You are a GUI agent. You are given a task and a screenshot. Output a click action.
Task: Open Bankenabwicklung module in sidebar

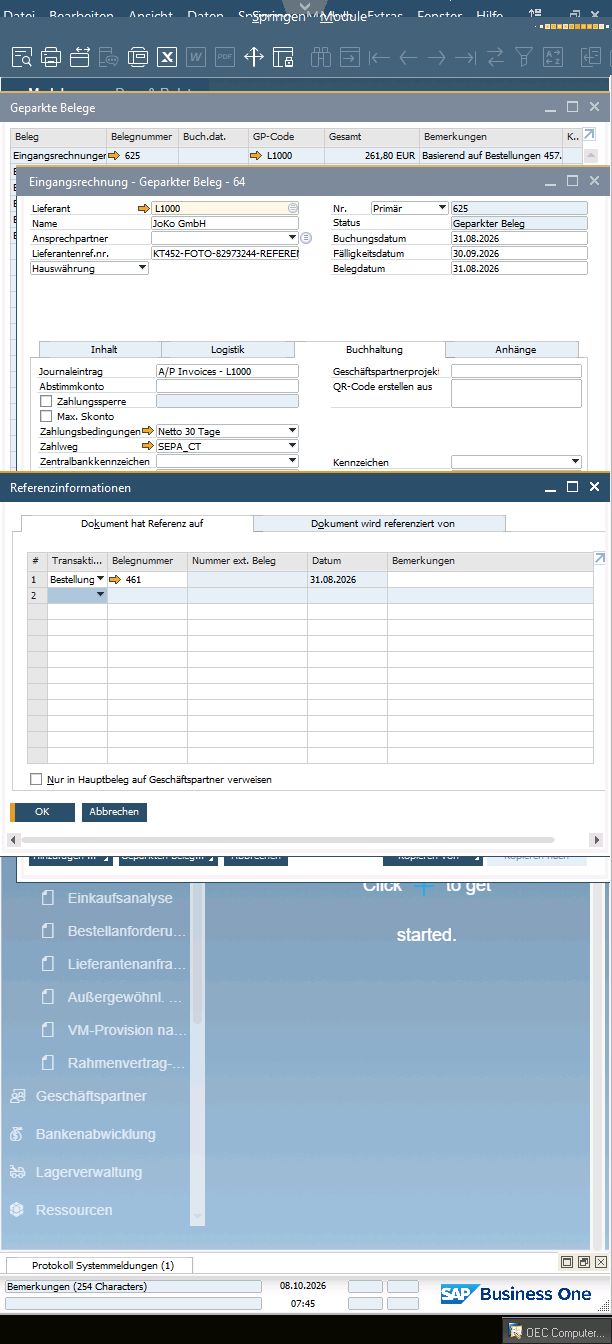96,1134
